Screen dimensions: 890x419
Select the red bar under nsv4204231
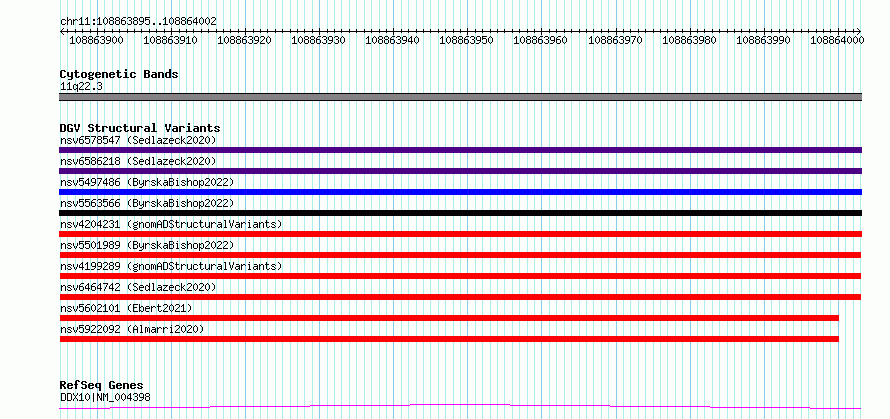pyautogui.click(x=460, y=234)
